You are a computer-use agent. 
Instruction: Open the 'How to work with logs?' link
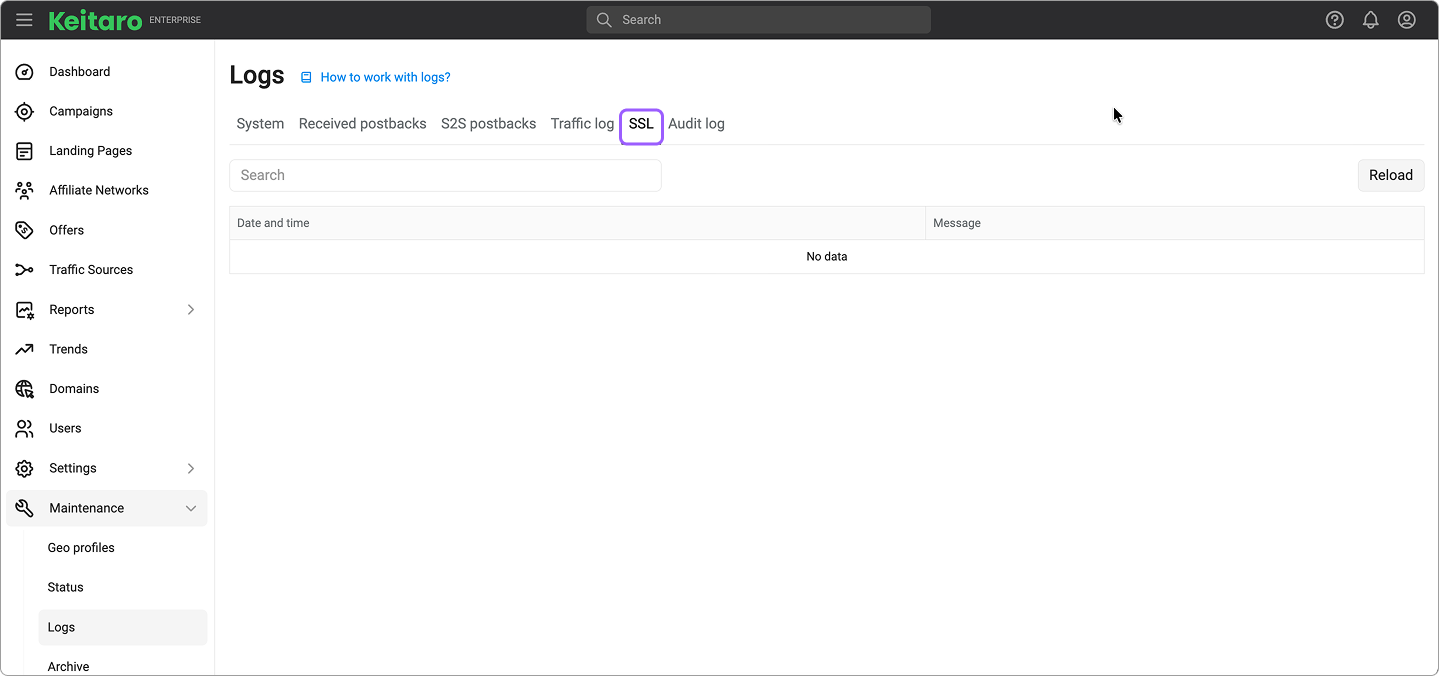tap(385, 77)
